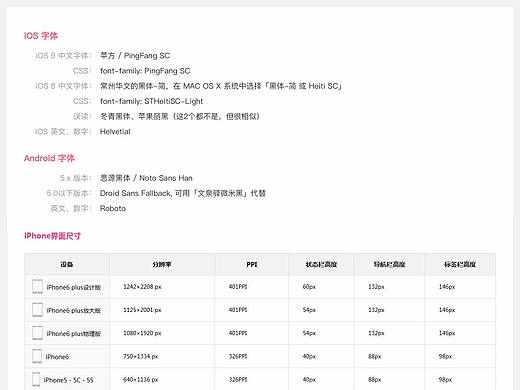
Task: Click the iPhone6 plus放大版 device name
Action: tap(74, 311)
